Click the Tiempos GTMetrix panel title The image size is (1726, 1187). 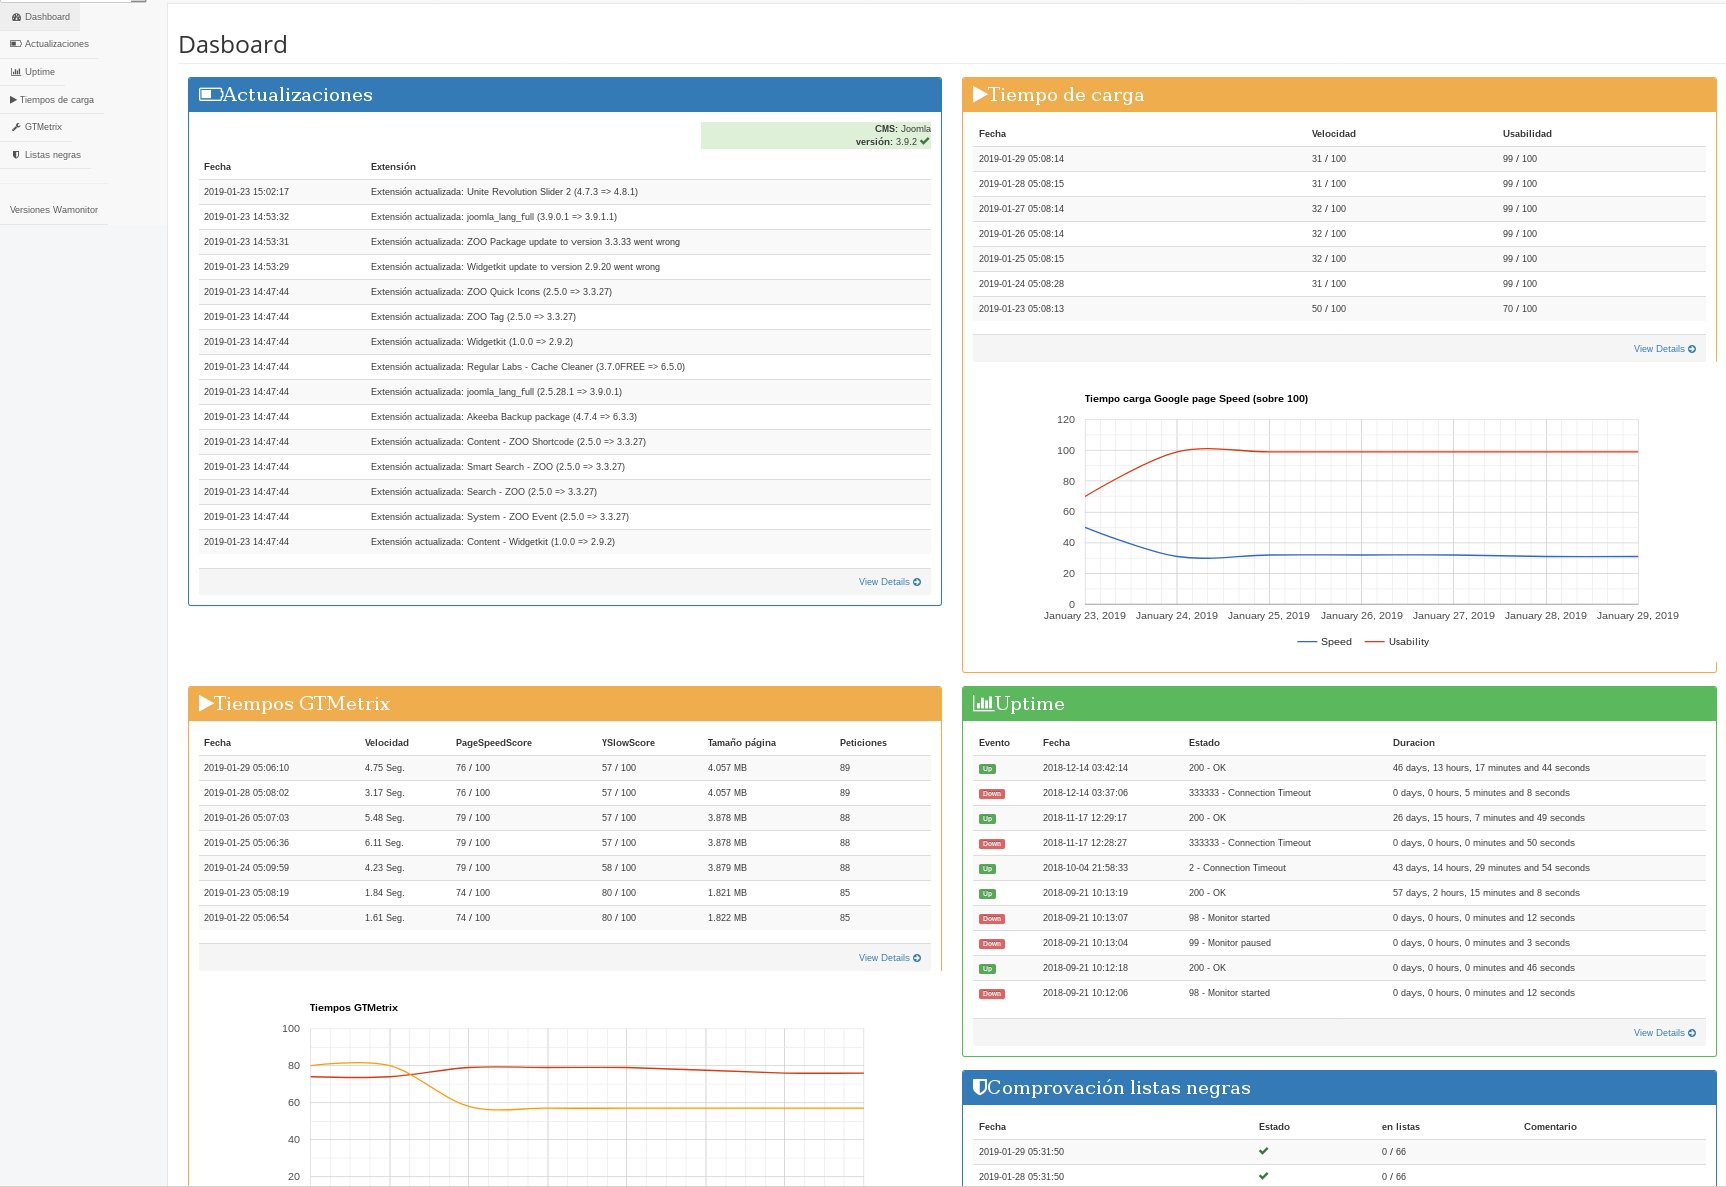(302, 704)
